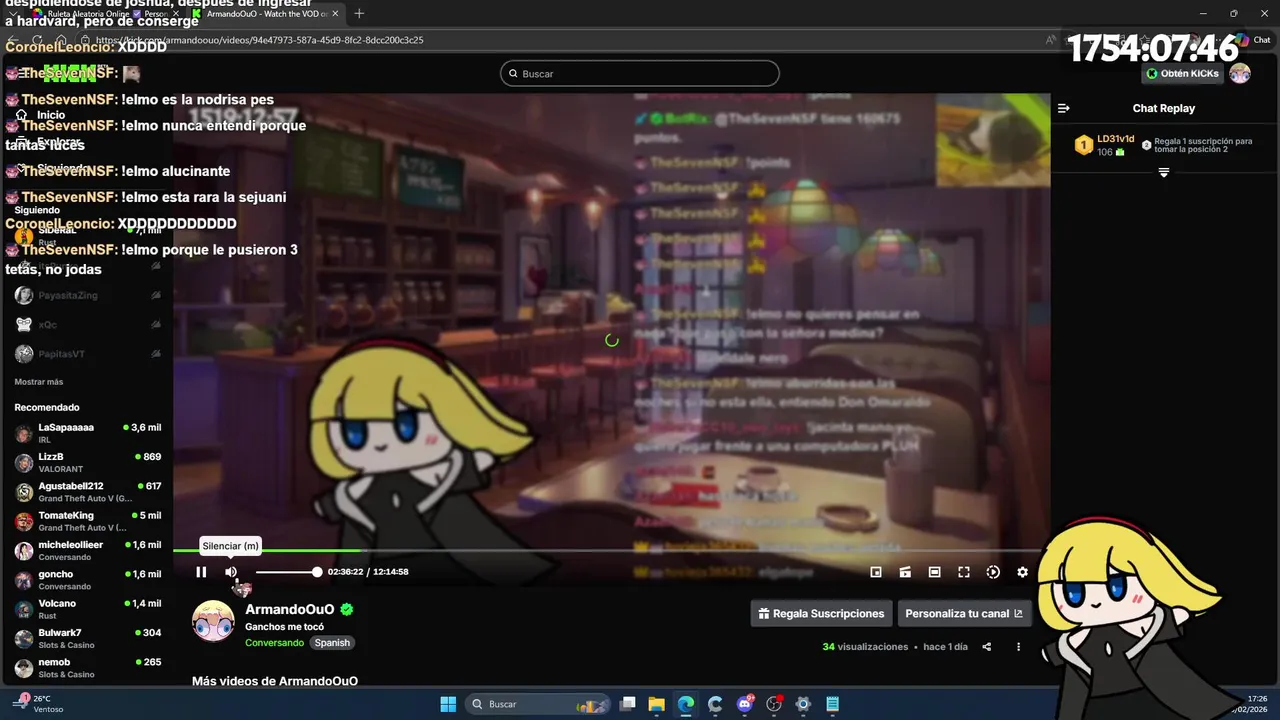Open PapitasVT followed channel
Image resolution: width=1280 pixels, height=720 pixels.
click(x=87, y=354)
